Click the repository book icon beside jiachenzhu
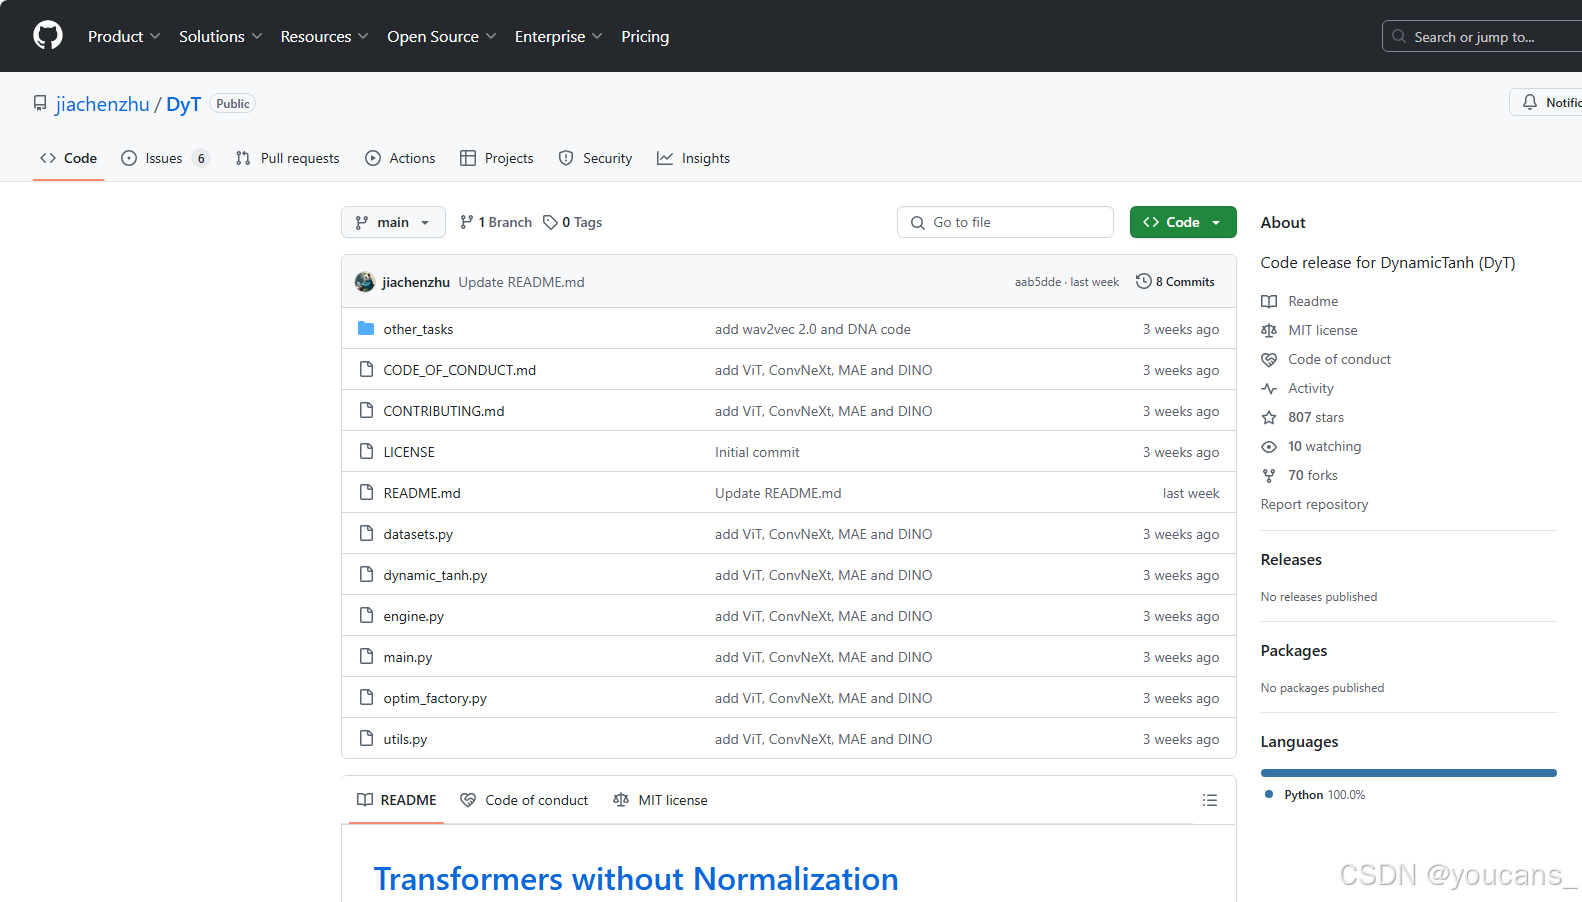Image resolution: width=1582 pixels, height=902 pixels. click(40, 103)
